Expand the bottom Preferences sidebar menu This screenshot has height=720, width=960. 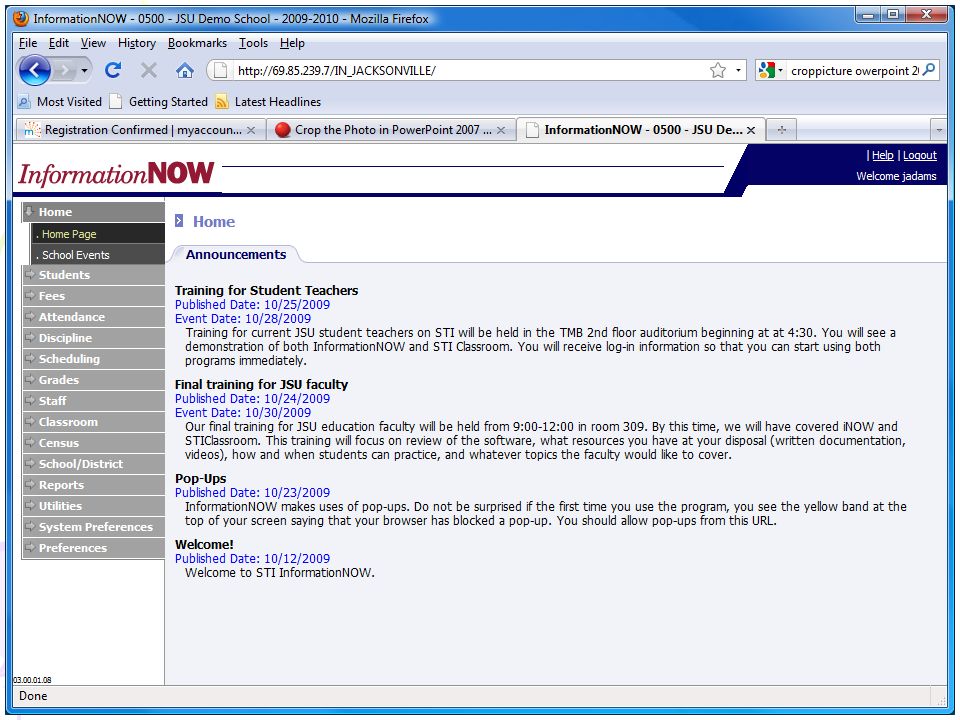[x=94, y=547]
